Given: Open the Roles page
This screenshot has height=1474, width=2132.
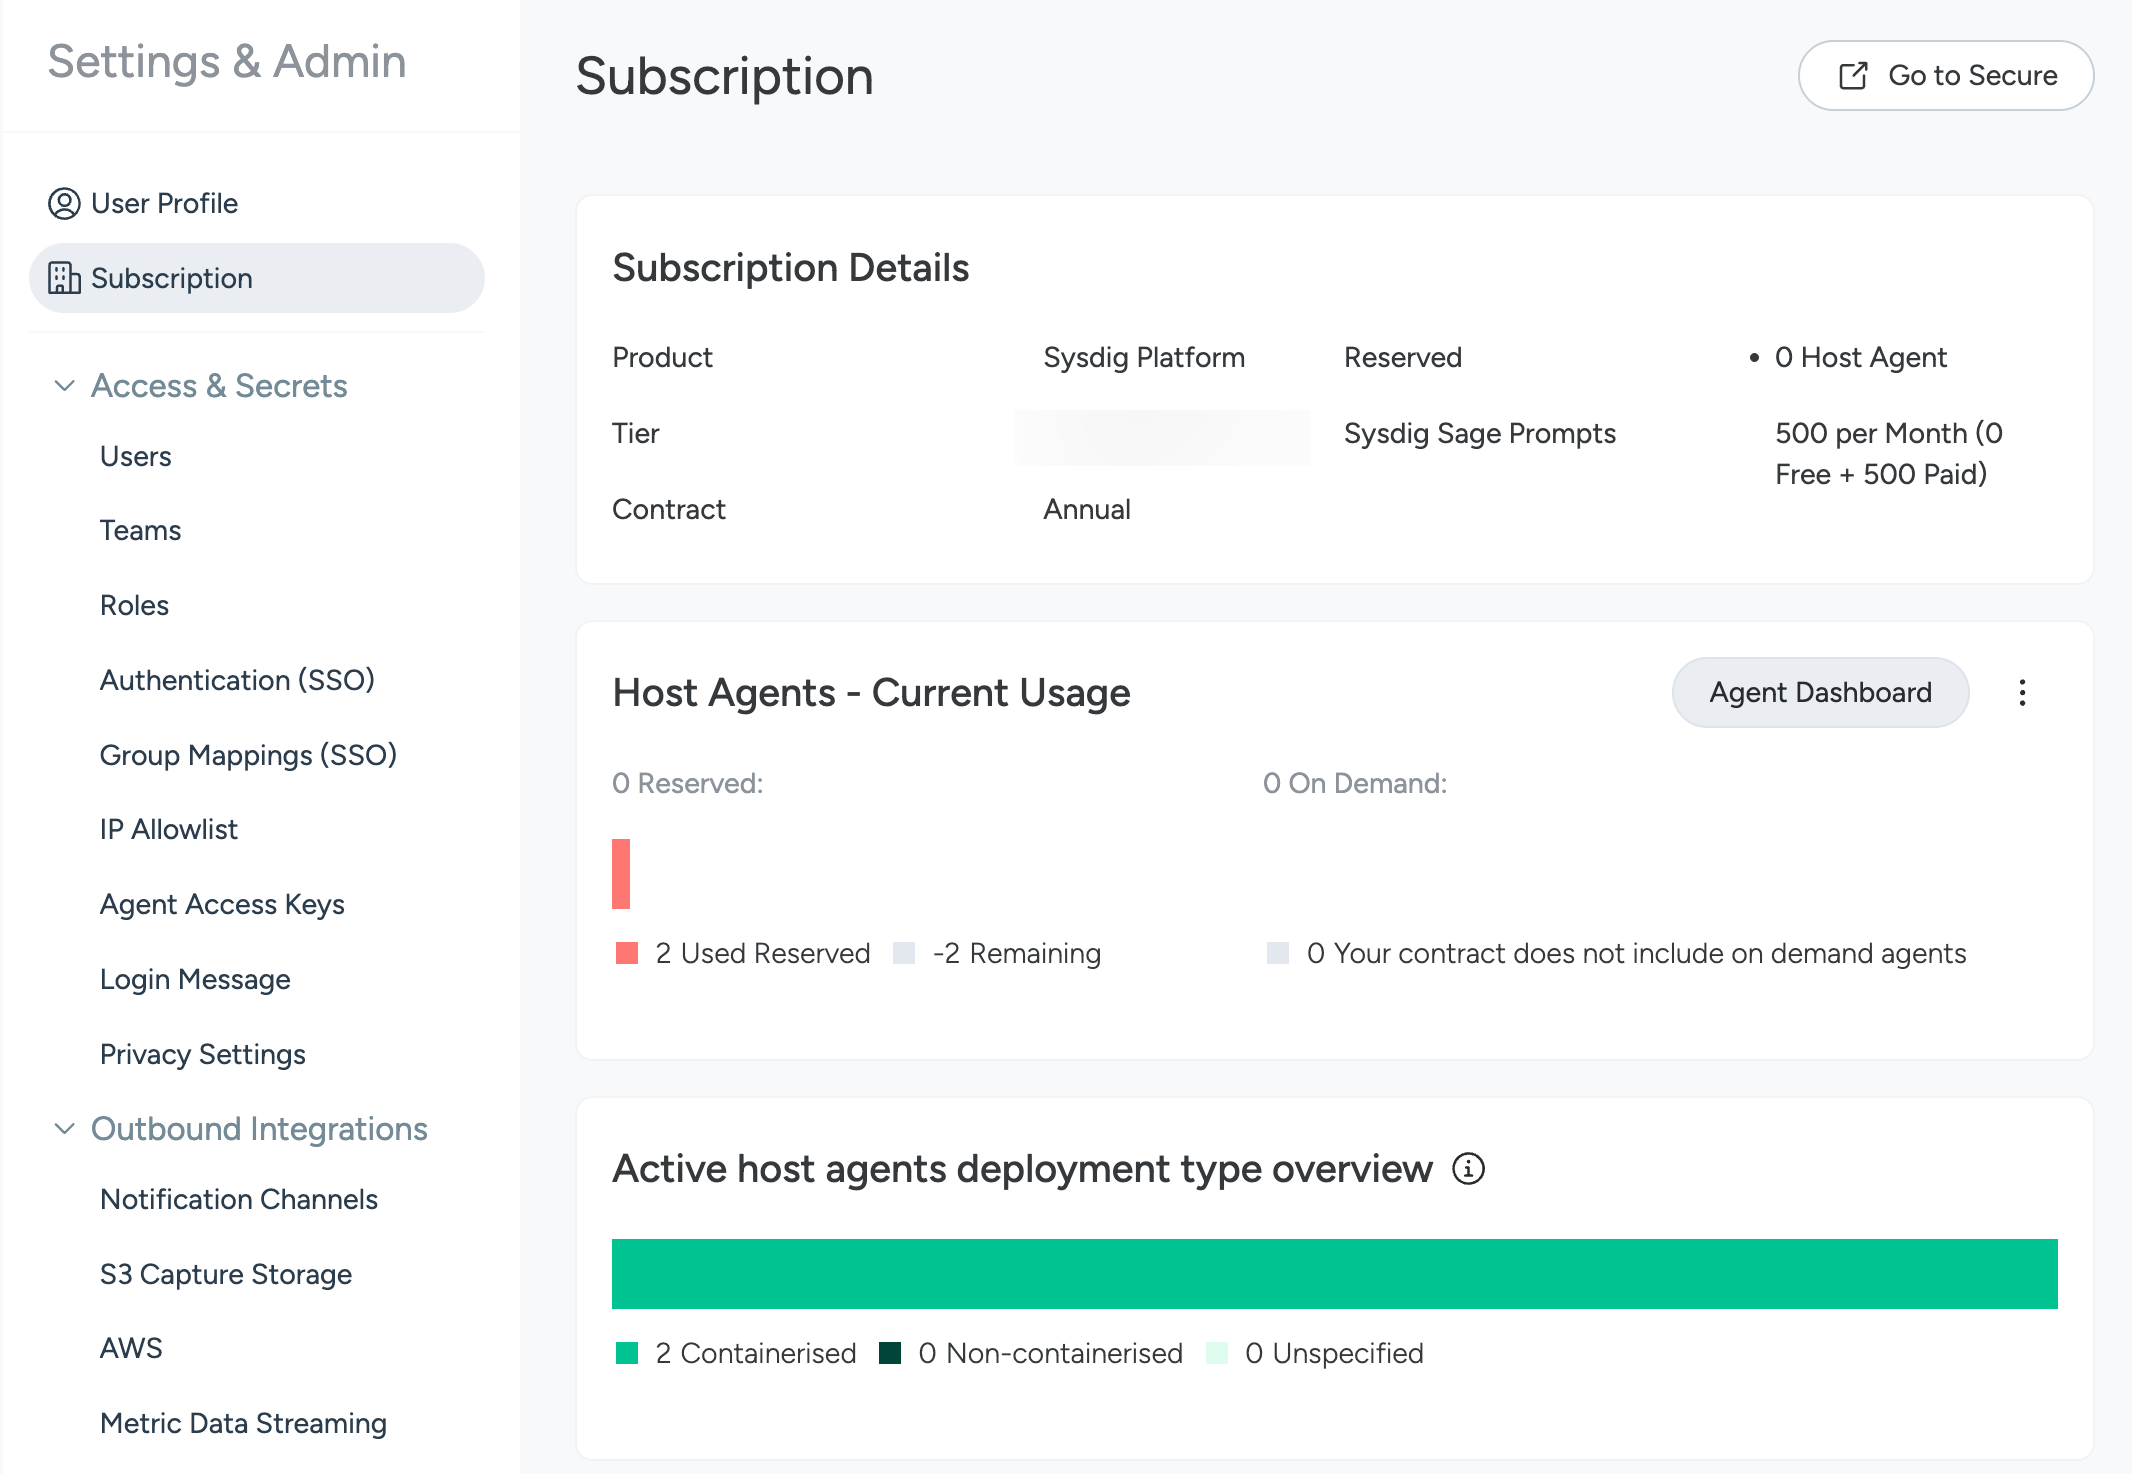Looking at the screenshot, I should click(134, 605).
